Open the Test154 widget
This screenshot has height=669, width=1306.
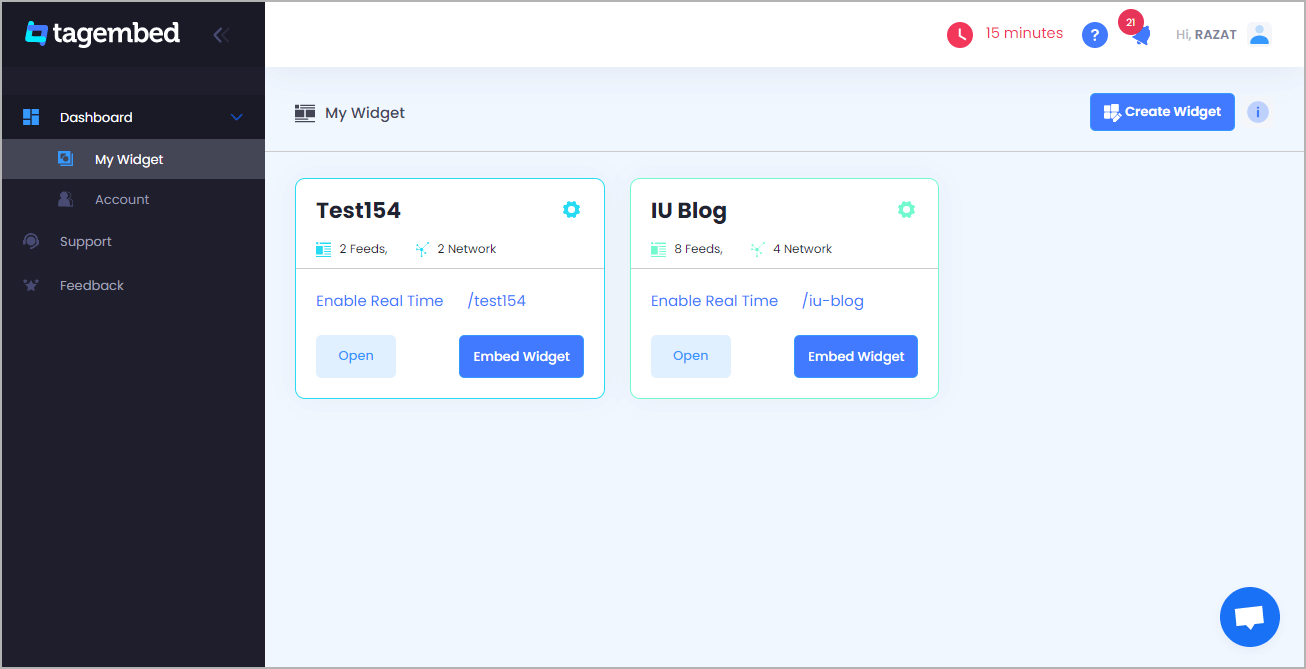tap(356, 356)
